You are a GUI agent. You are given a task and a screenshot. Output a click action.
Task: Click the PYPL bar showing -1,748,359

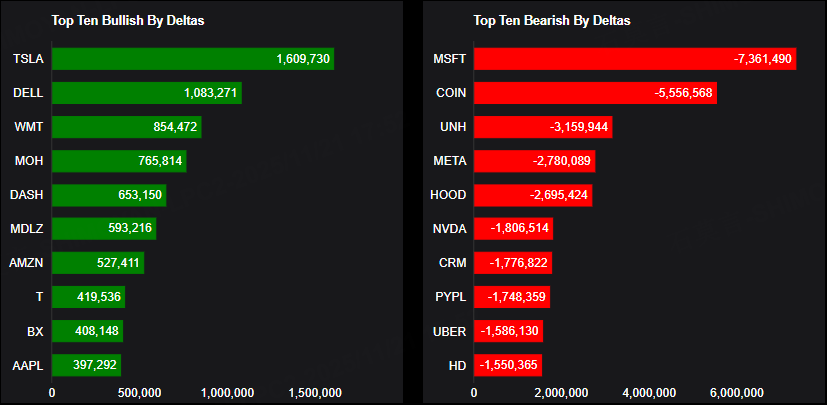pos(511,297)
